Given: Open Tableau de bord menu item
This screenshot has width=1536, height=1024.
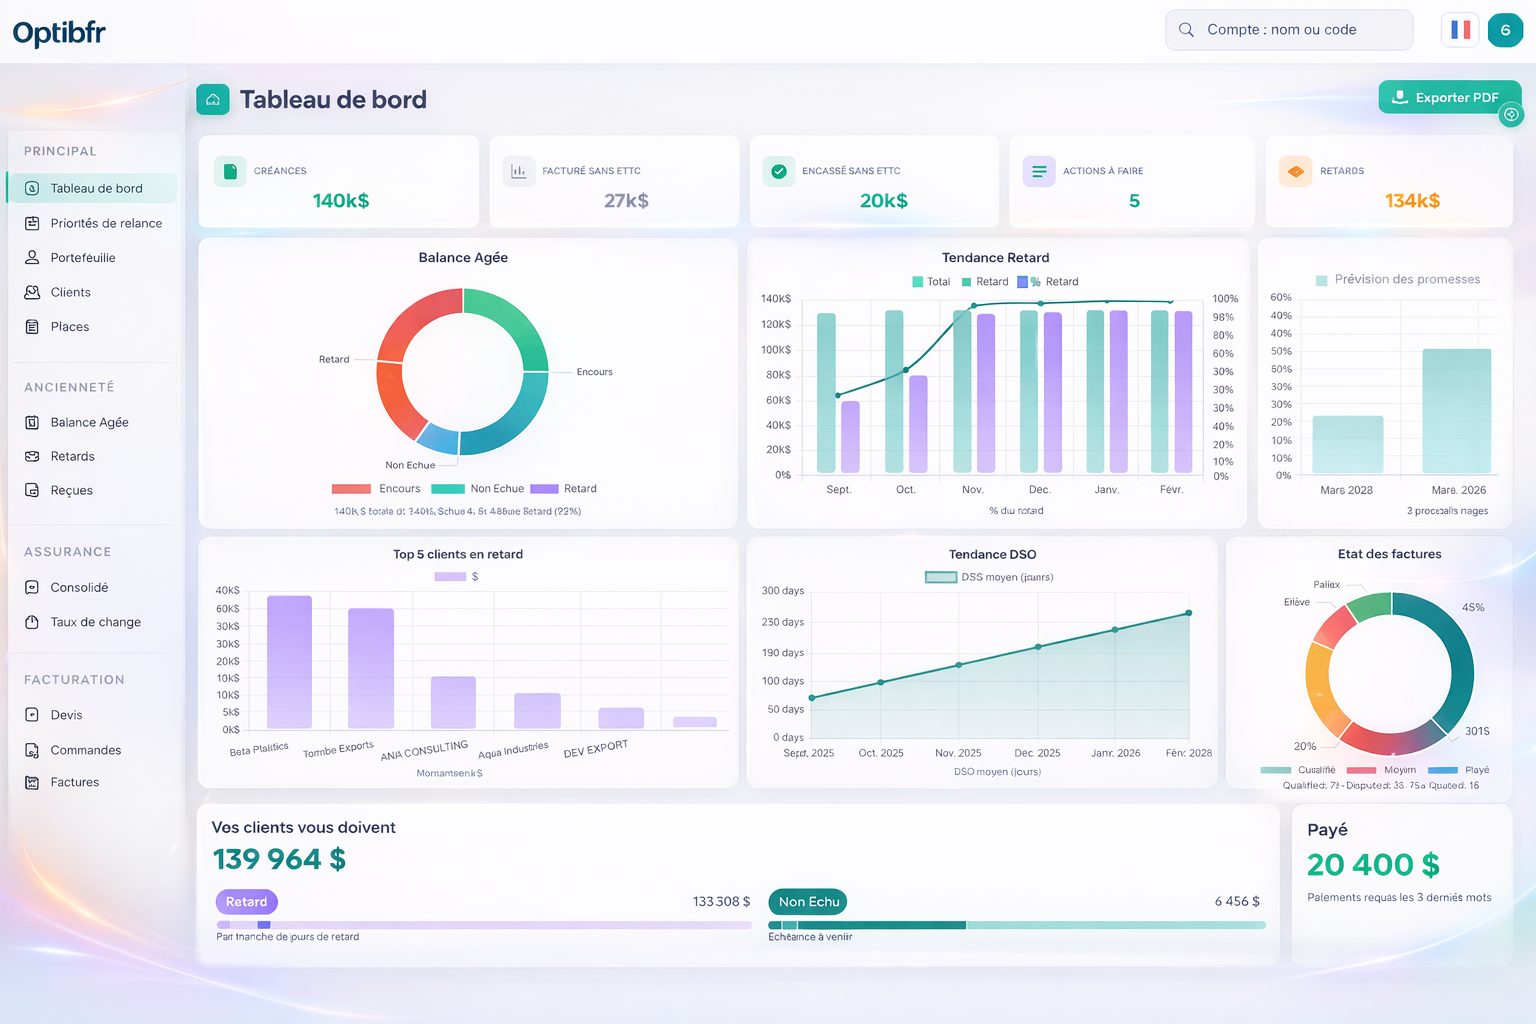Looking at the screenshot, I should pos(92,188).
